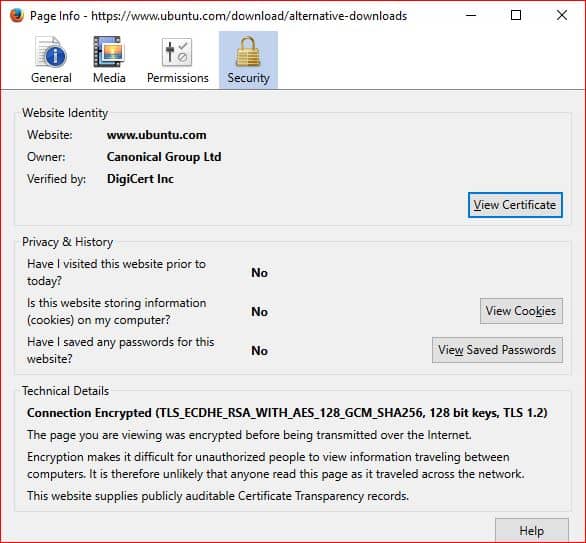This screenshot has height=543, width=586.
Task: Open View Saved Passwords button
Action: click(x=497, y=350)
